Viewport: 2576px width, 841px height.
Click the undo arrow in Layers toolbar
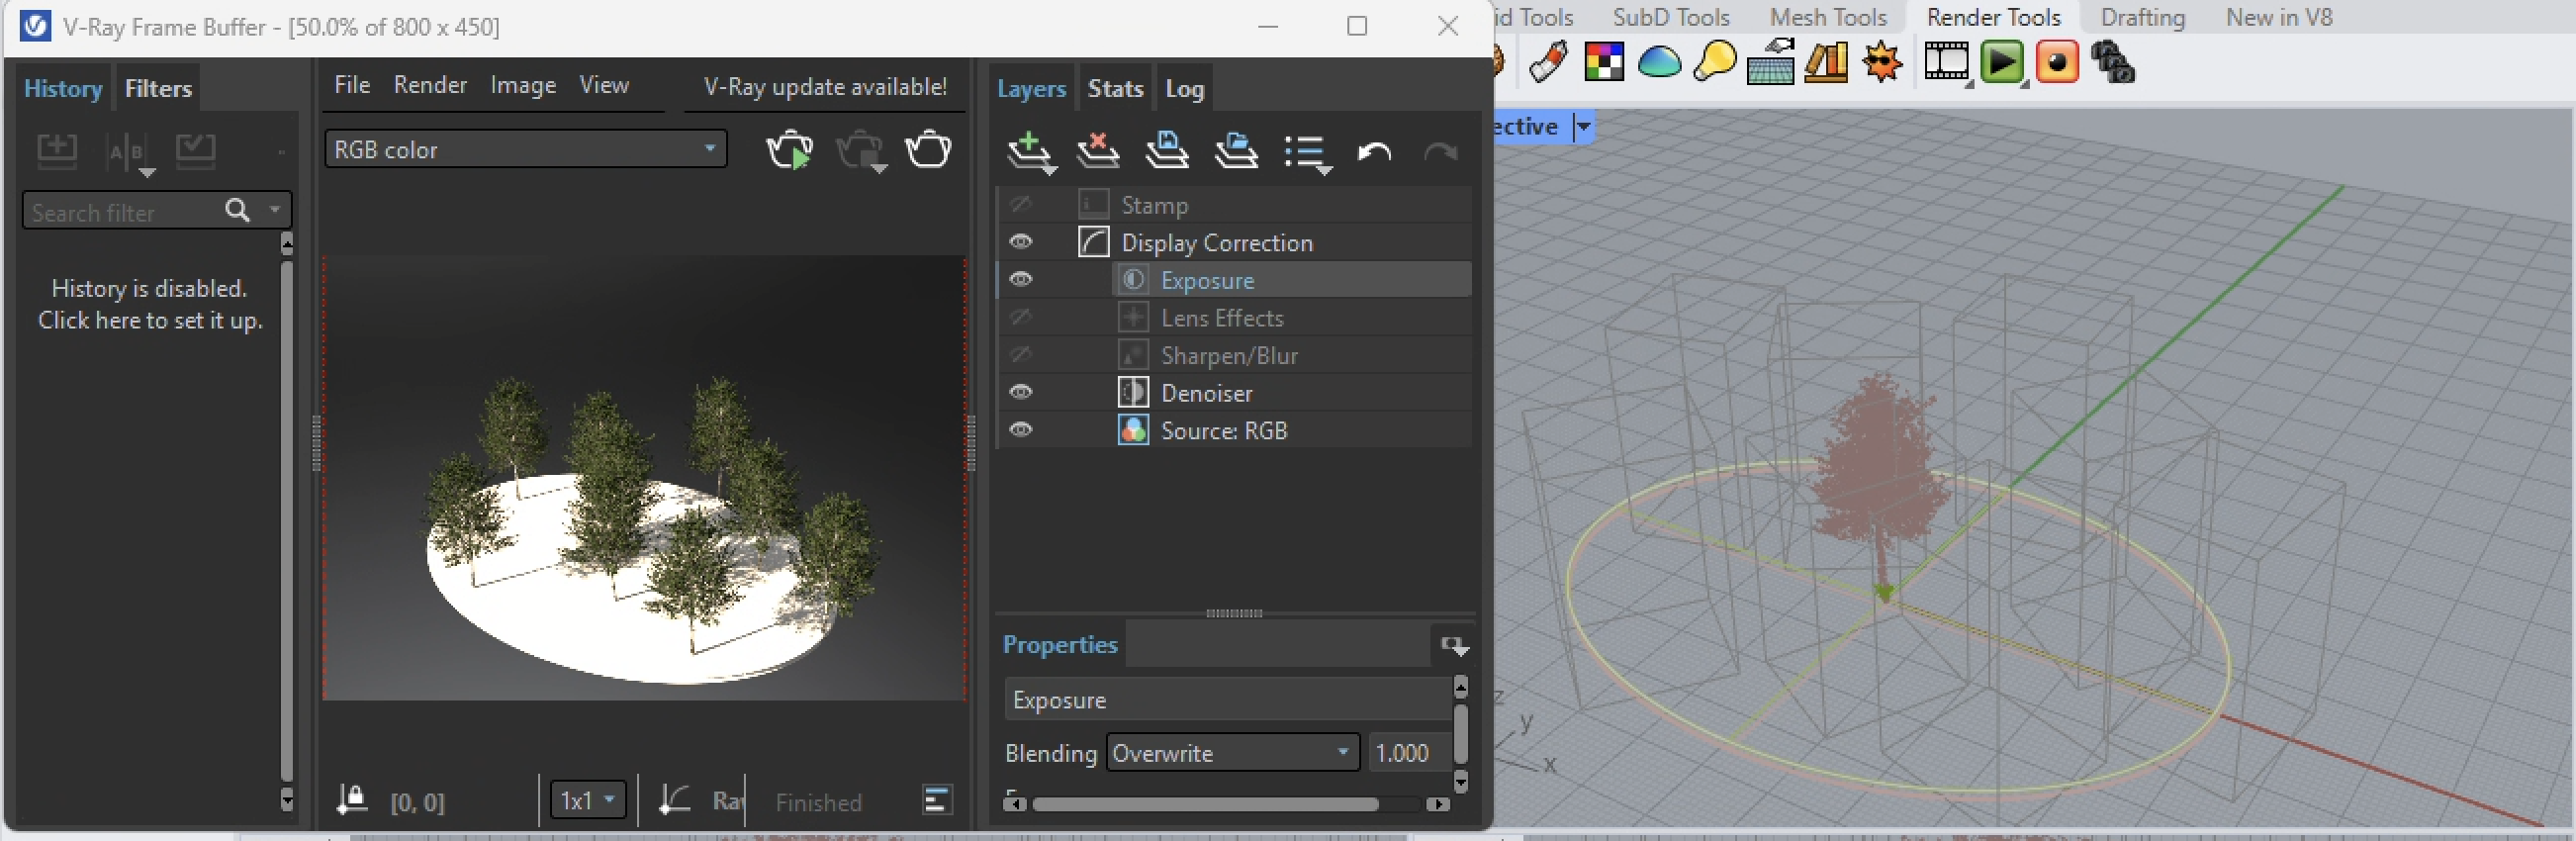point(1374,152)
